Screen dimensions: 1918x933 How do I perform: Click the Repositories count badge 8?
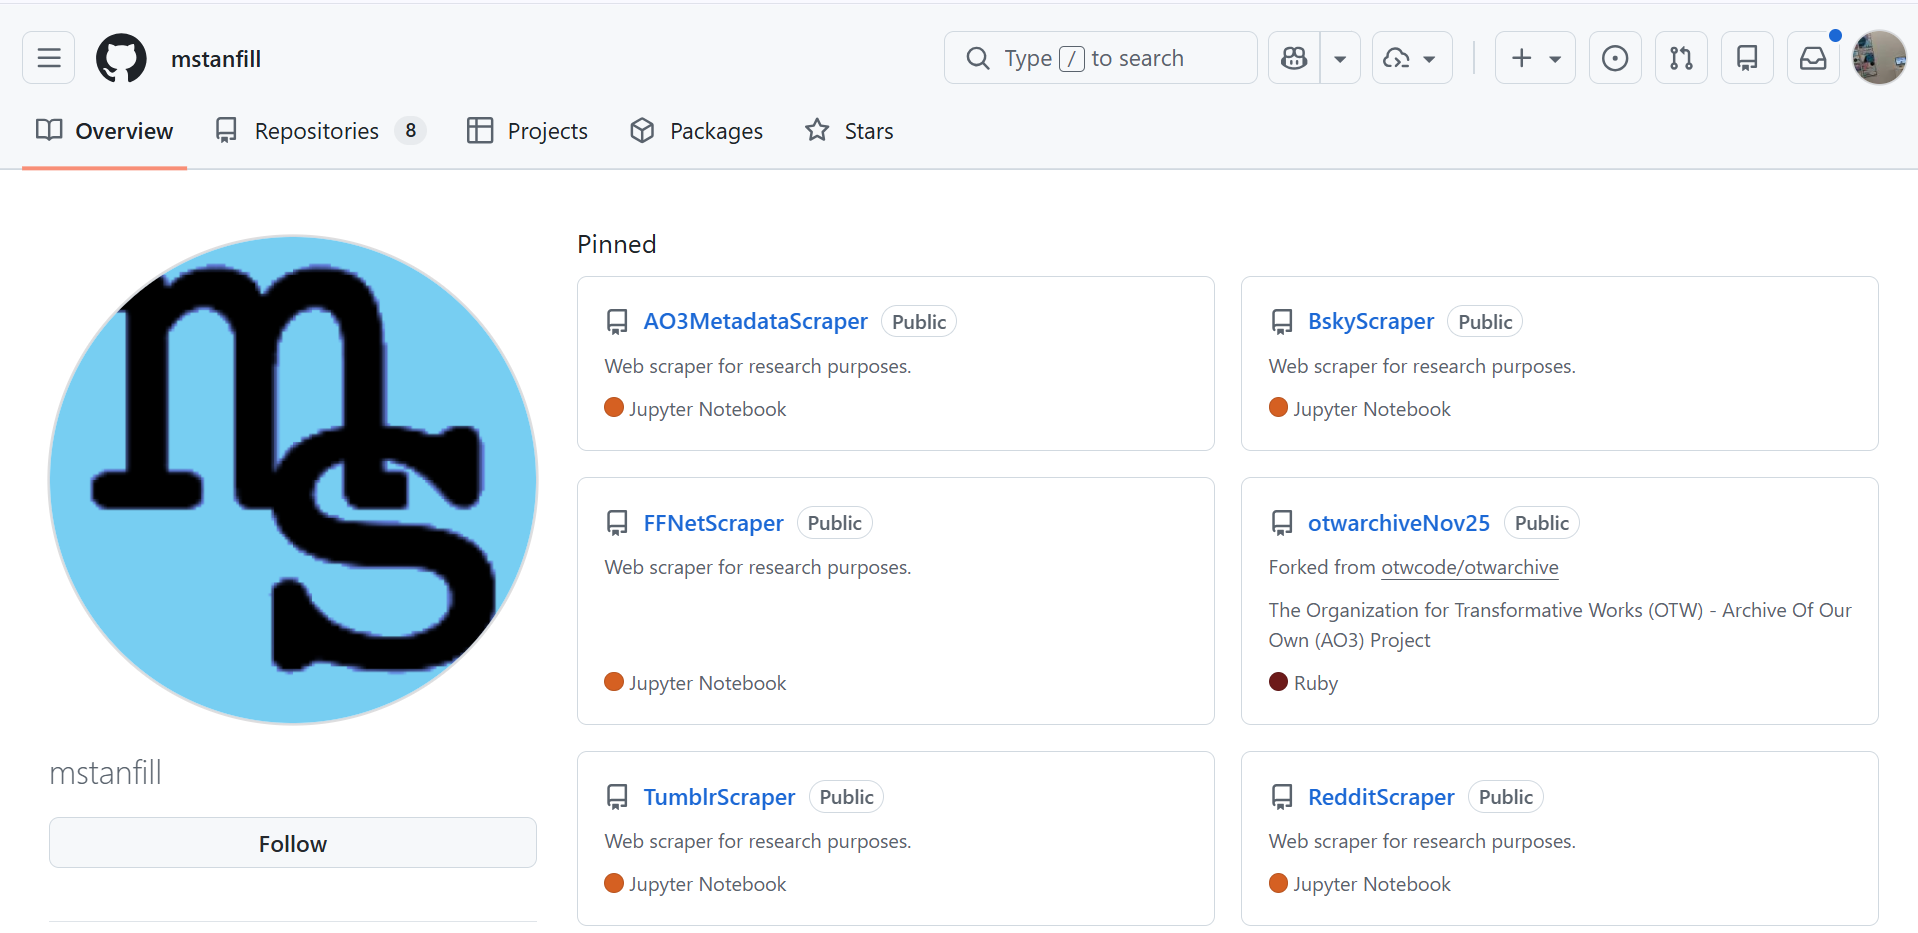[410, 131]
